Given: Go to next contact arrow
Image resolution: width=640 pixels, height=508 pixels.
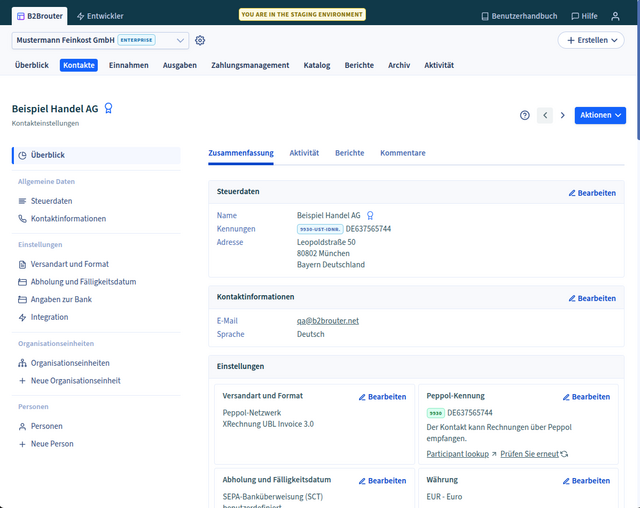Looking at the screenshot, I should (x=562, y=115).
